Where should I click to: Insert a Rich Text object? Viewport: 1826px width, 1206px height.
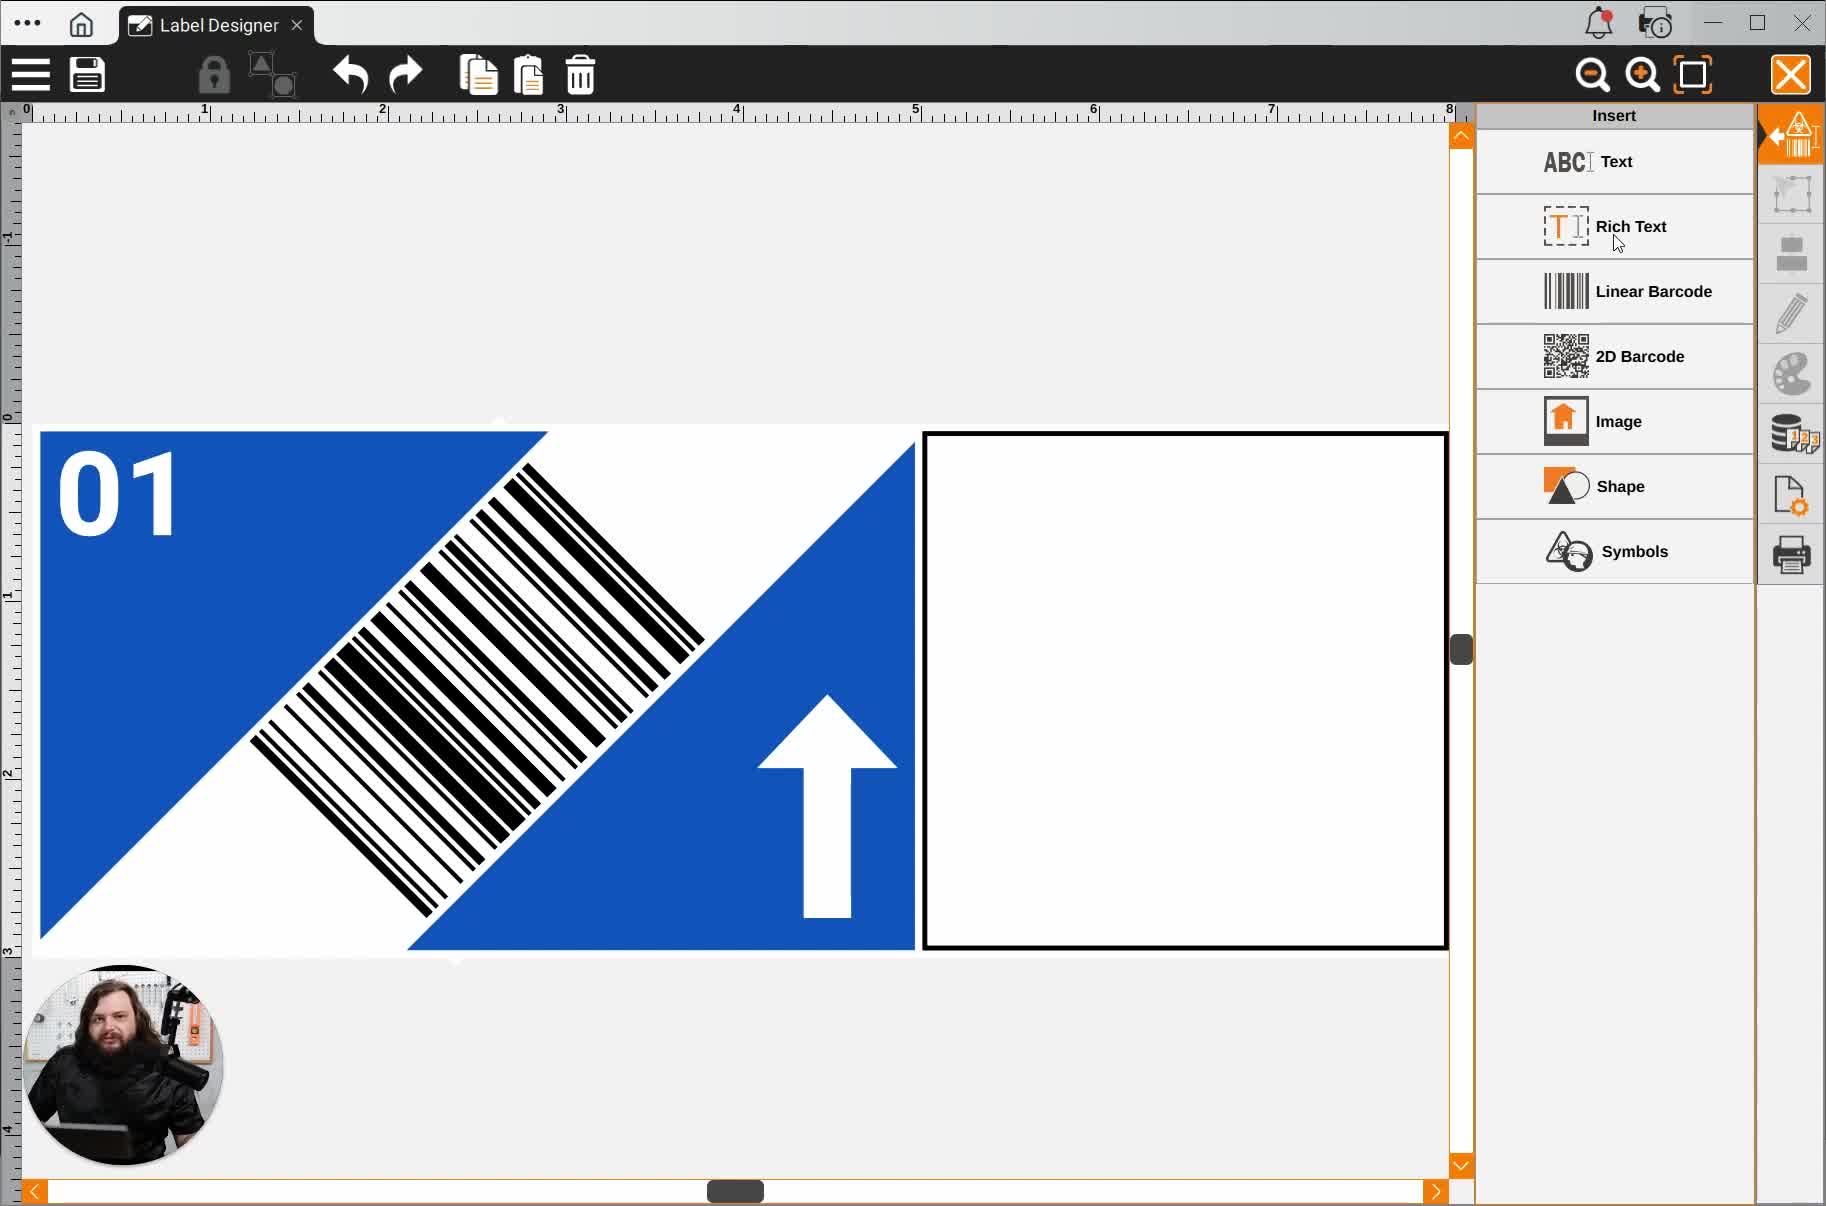tap(1615, 227)
